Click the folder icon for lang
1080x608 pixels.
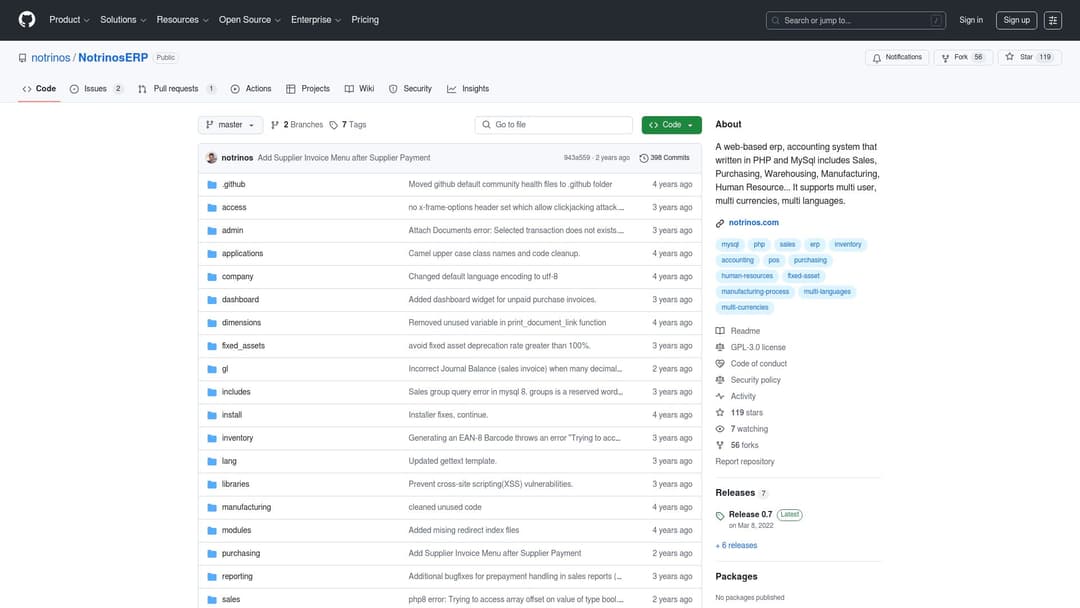212,461
